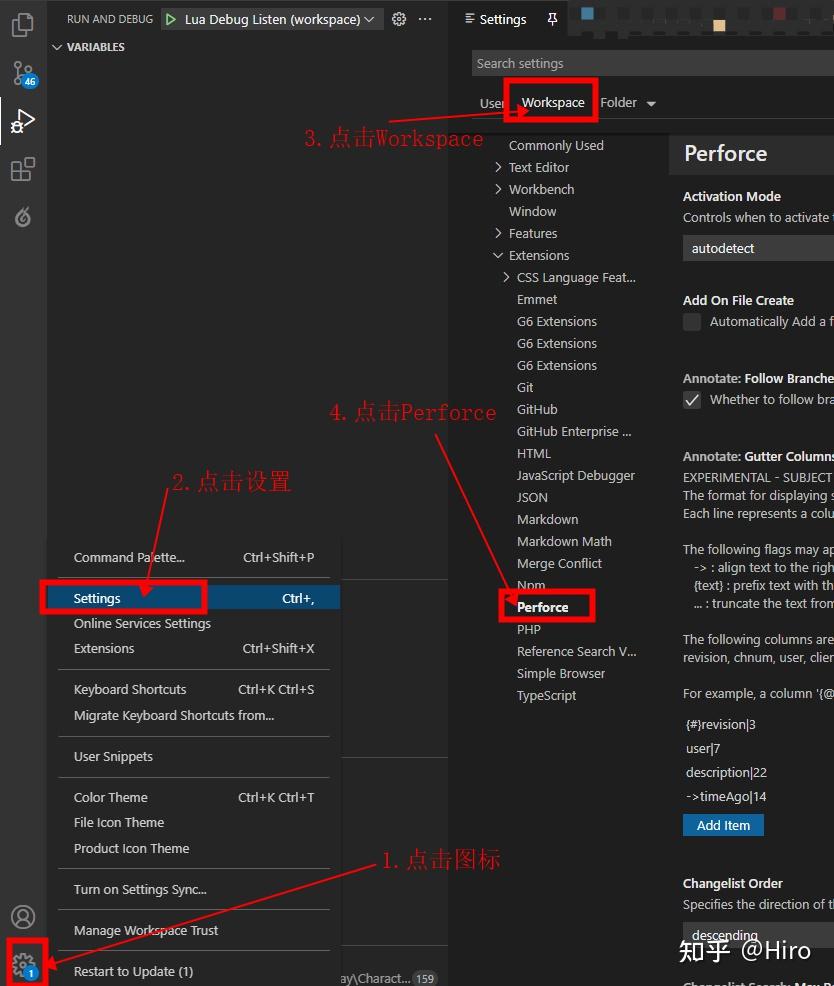Open the Extensions view

coord(22,168)
